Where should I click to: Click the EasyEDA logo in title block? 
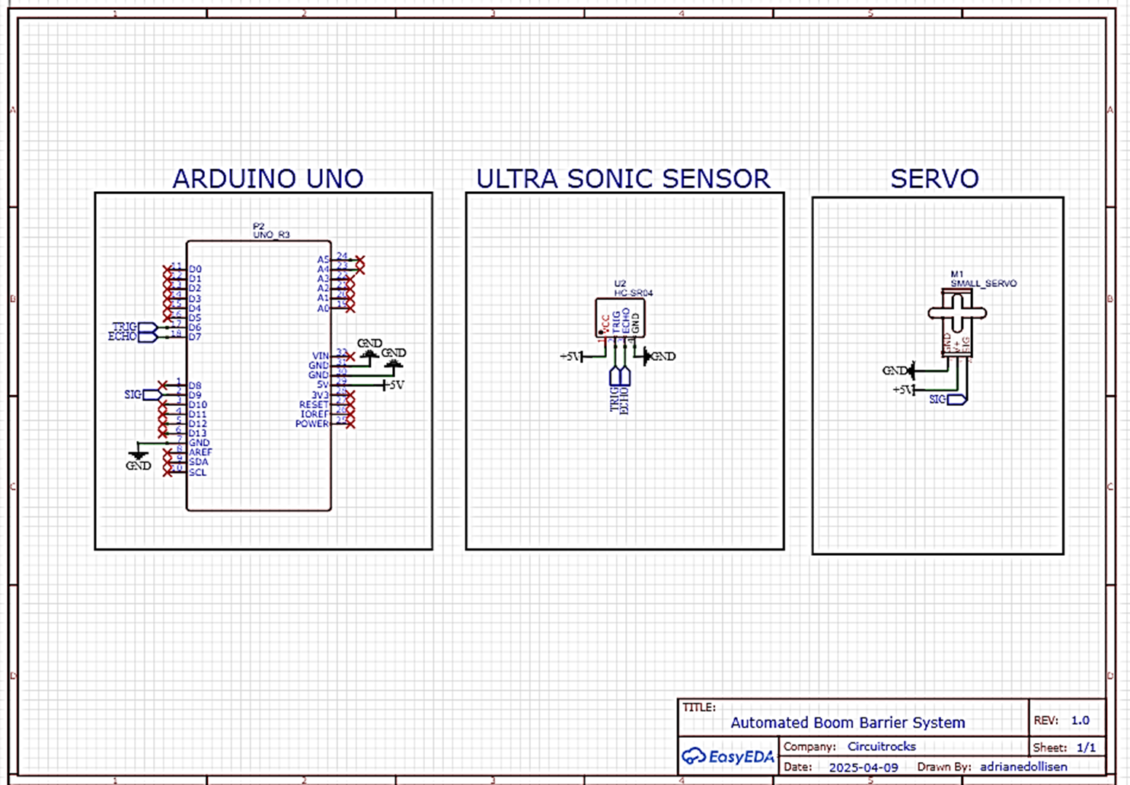(x=728, y=756)
